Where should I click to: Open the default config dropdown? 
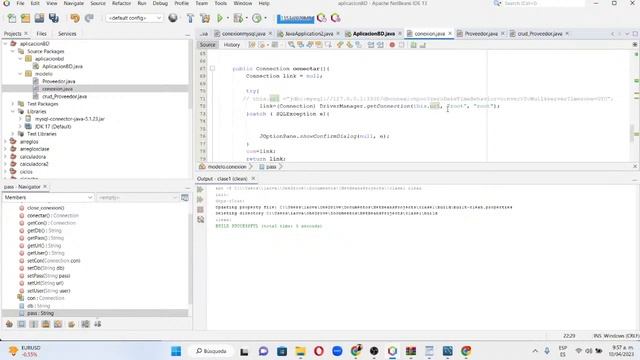(x=134, y=18)
